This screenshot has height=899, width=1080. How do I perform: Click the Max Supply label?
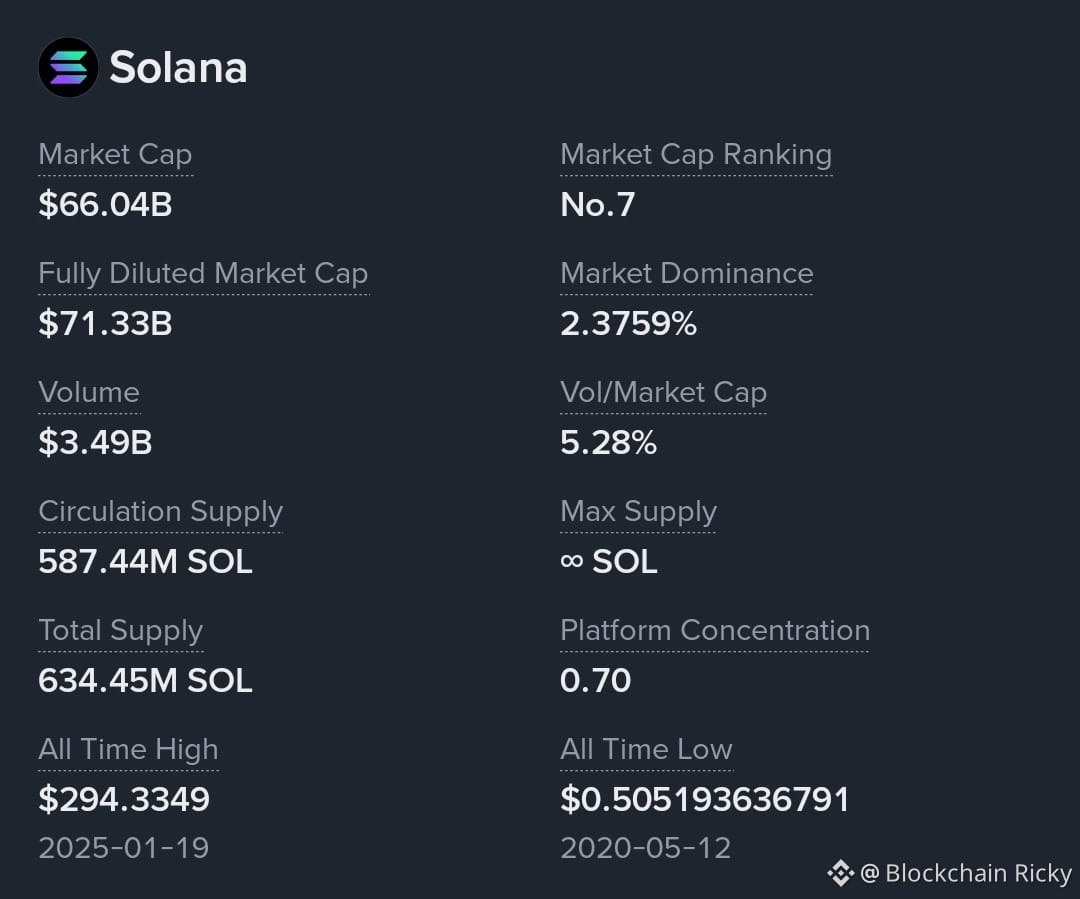click(x=638, y=512)
